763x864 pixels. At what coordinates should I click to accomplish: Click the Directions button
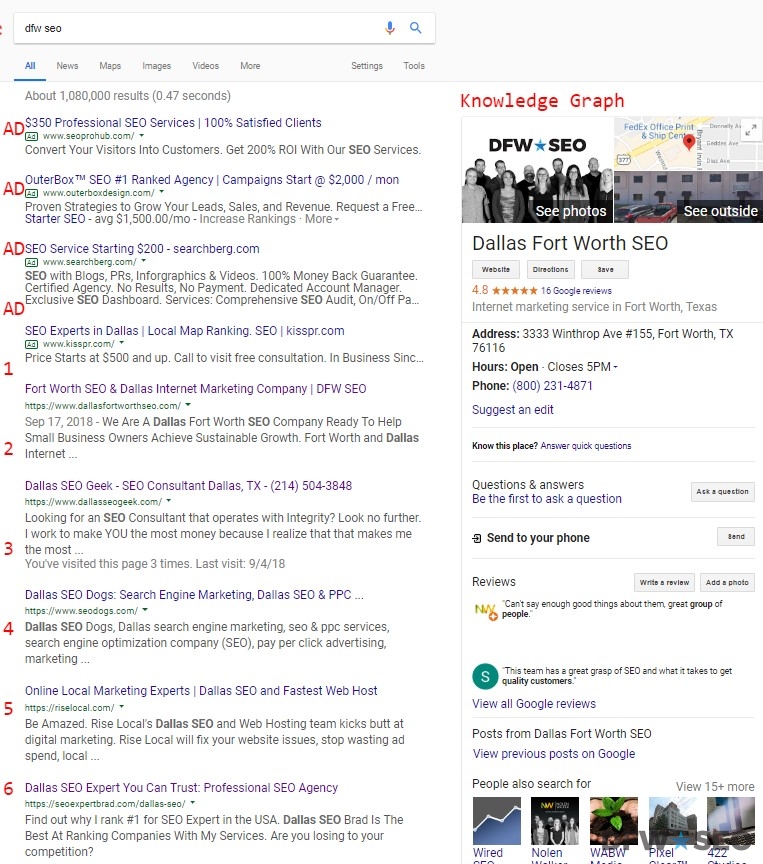tap(550, 269)
